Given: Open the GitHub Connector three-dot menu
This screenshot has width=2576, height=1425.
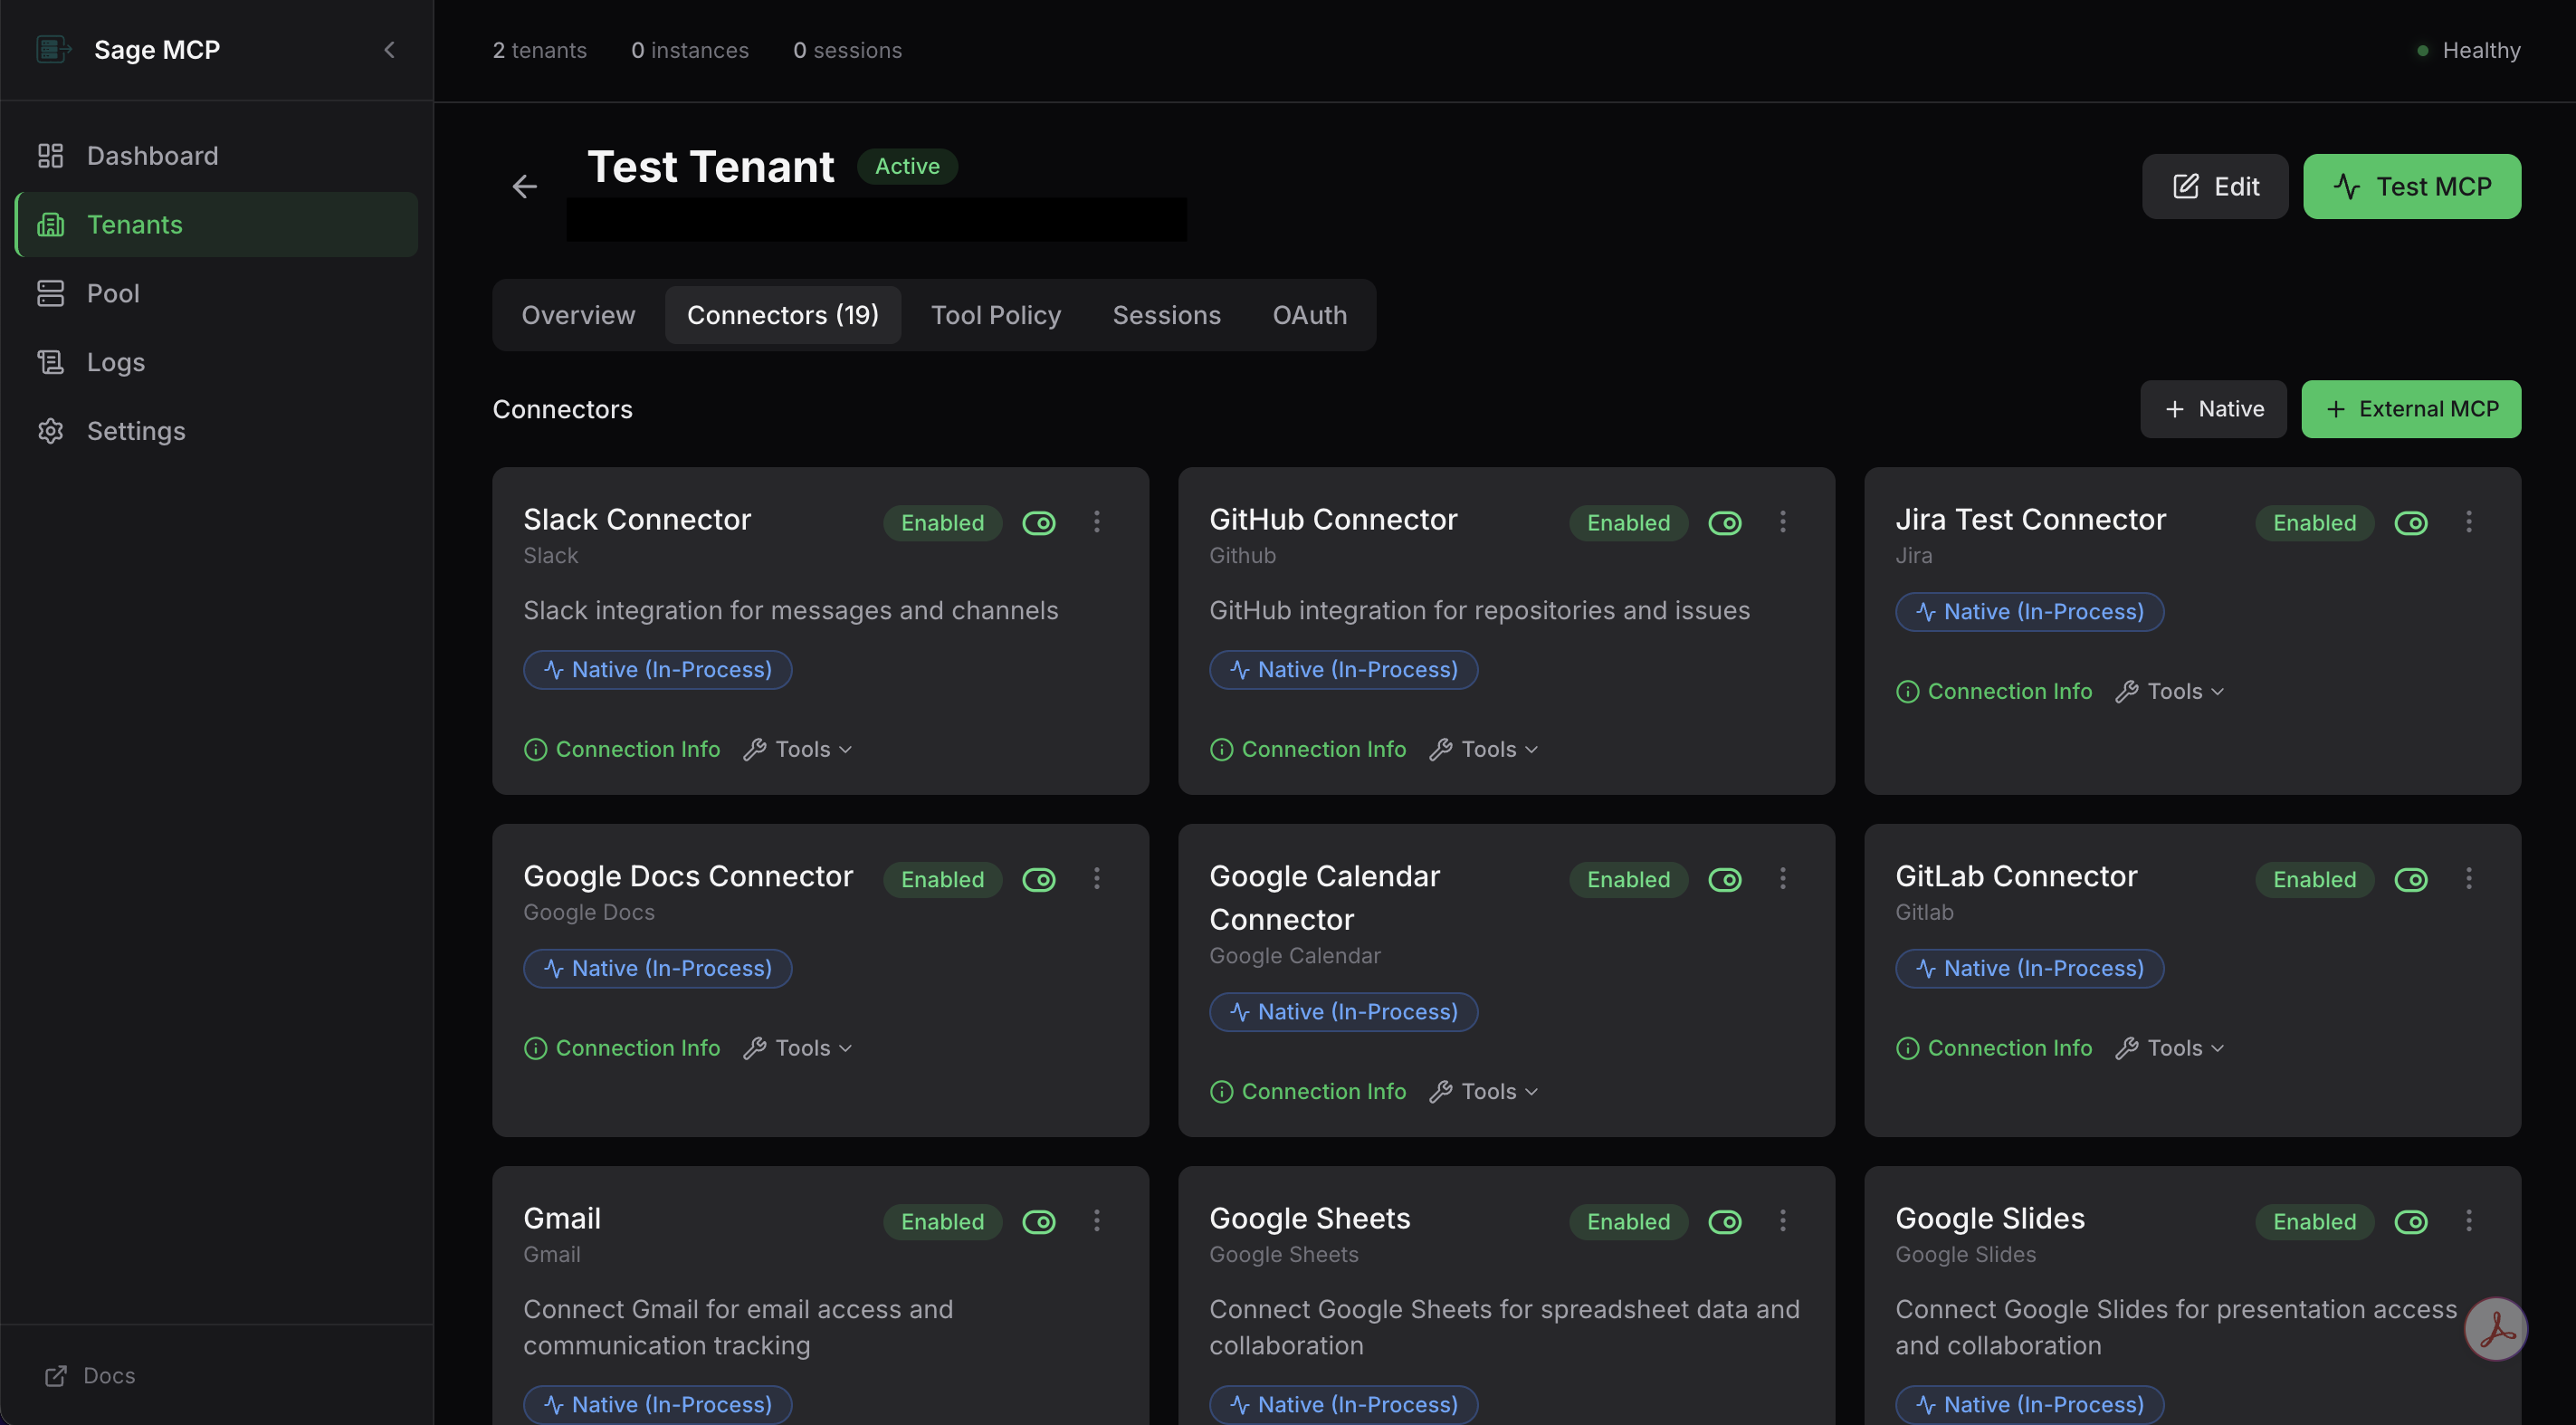Looking at the screenshot, I should point(1782,522).
